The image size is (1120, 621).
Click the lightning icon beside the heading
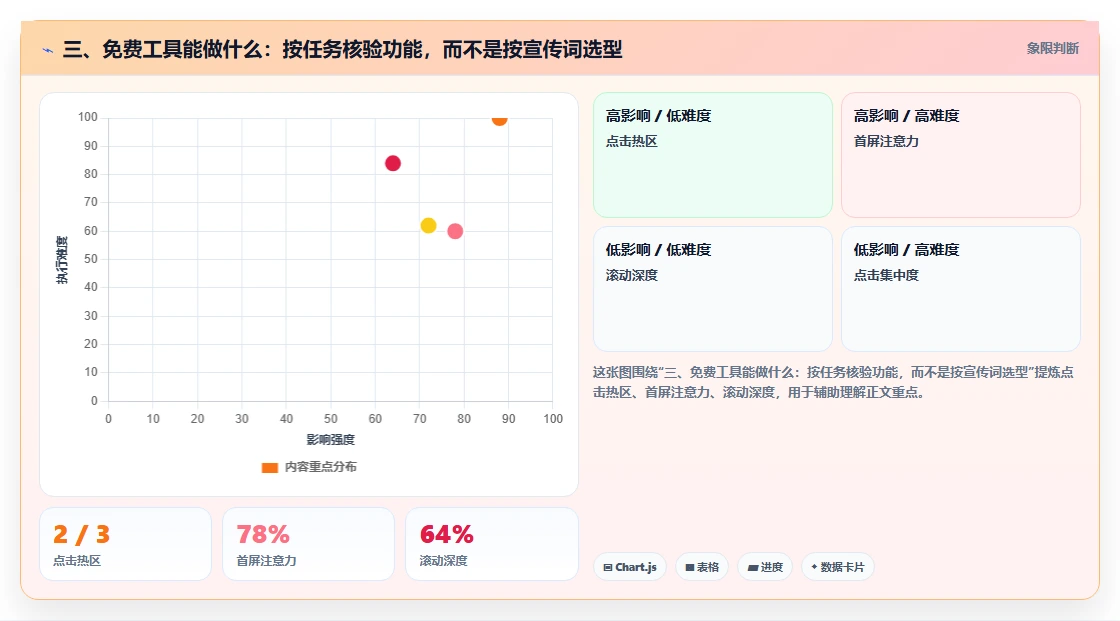pos(48,50)
